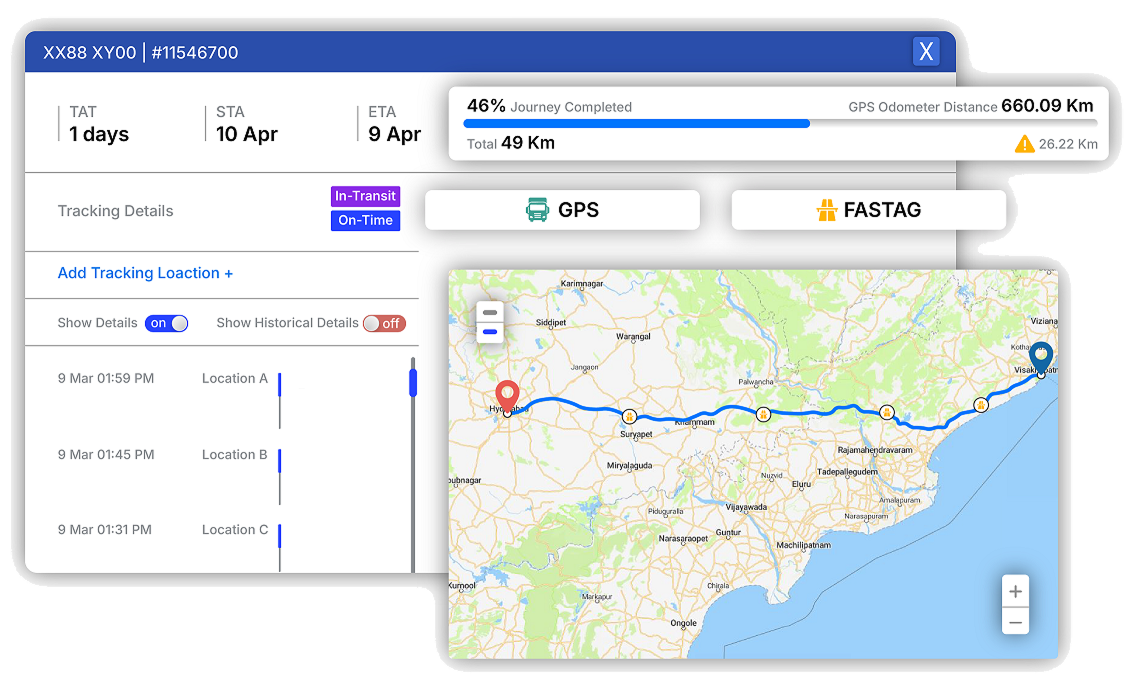
Task: Click the blue destination pin at Visakhapatnam
Action: pyautogui.click(x=1041, y=357)
